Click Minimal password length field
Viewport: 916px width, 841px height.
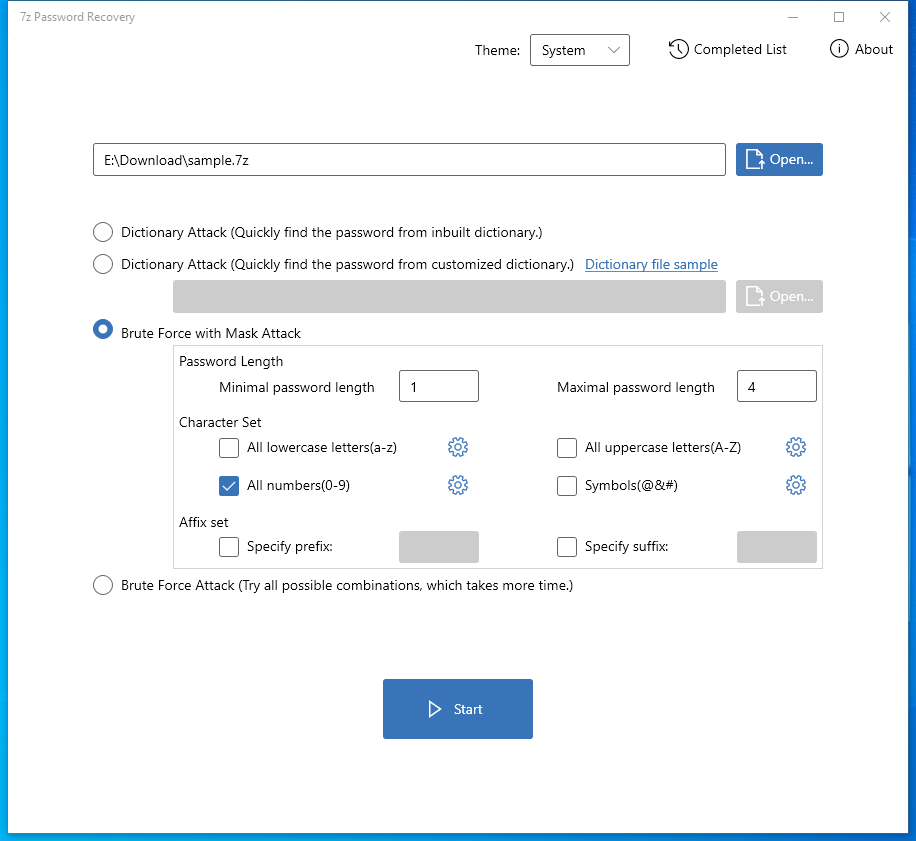coord(439,386)
